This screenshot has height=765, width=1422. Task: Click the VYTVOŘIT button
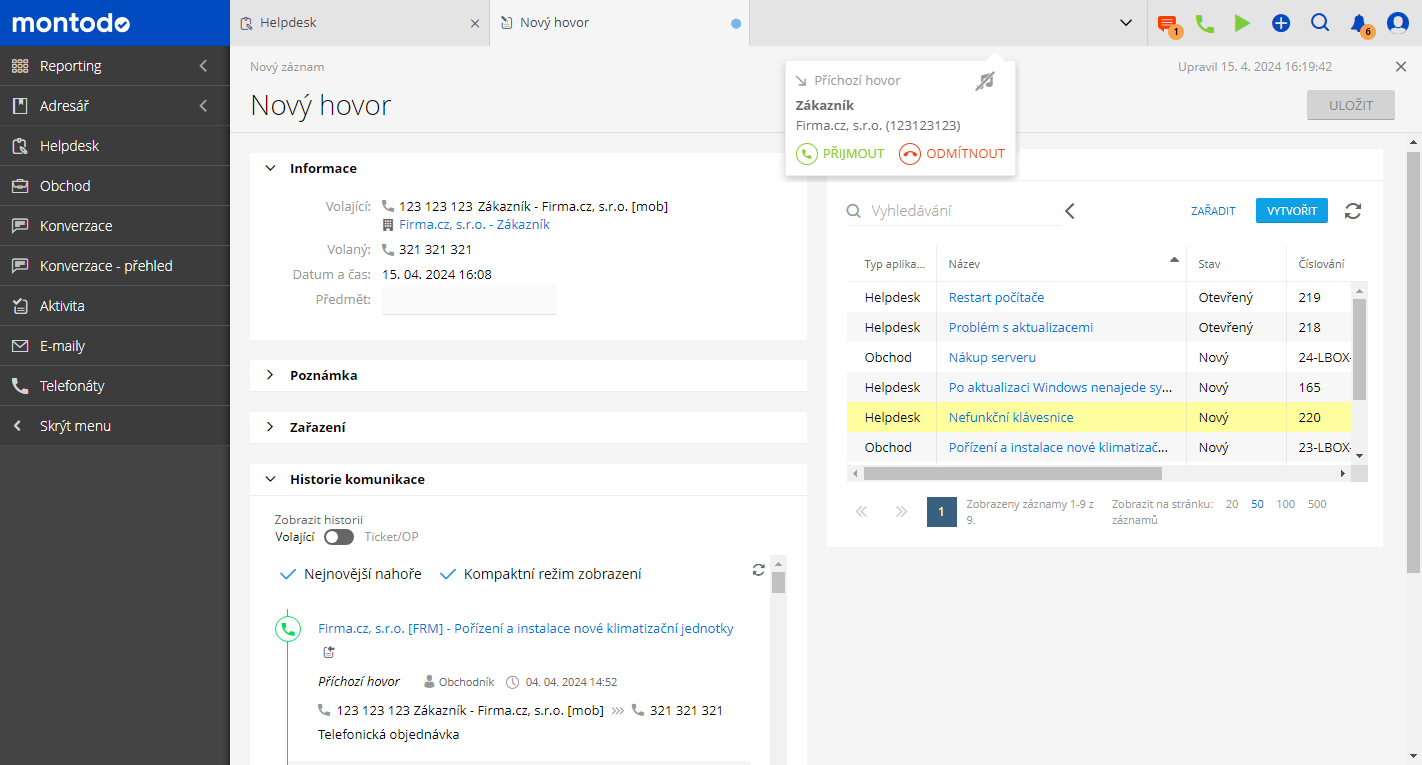(1291, 211)
